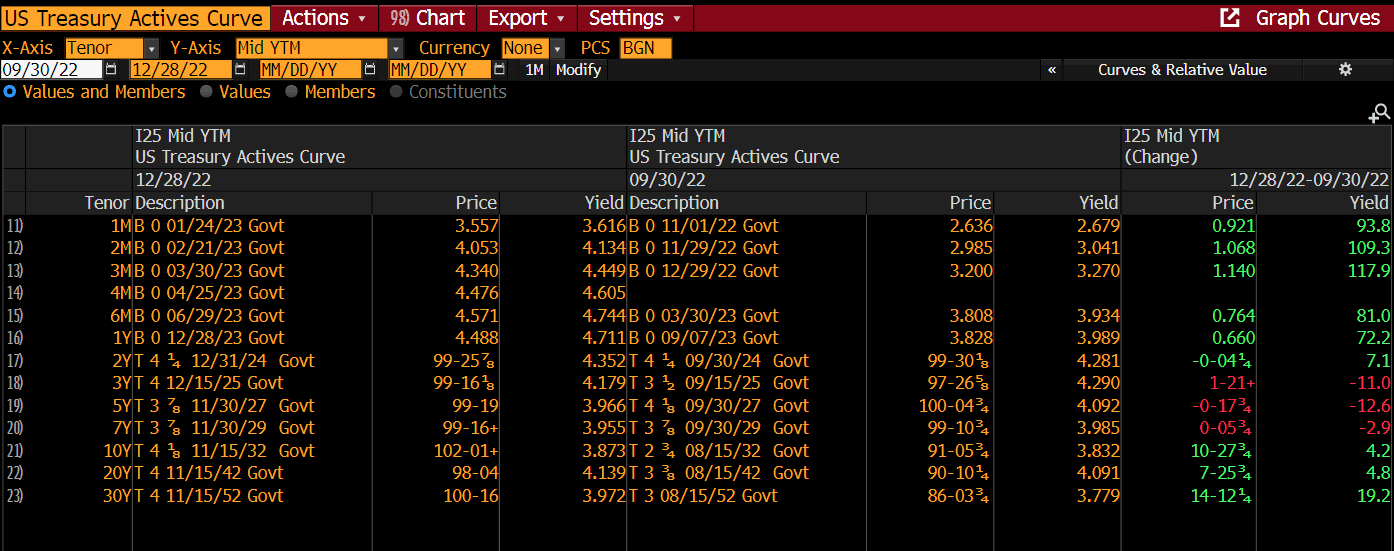
Task: Click the 117.9 yield change value
Action: pos(1369,271)
